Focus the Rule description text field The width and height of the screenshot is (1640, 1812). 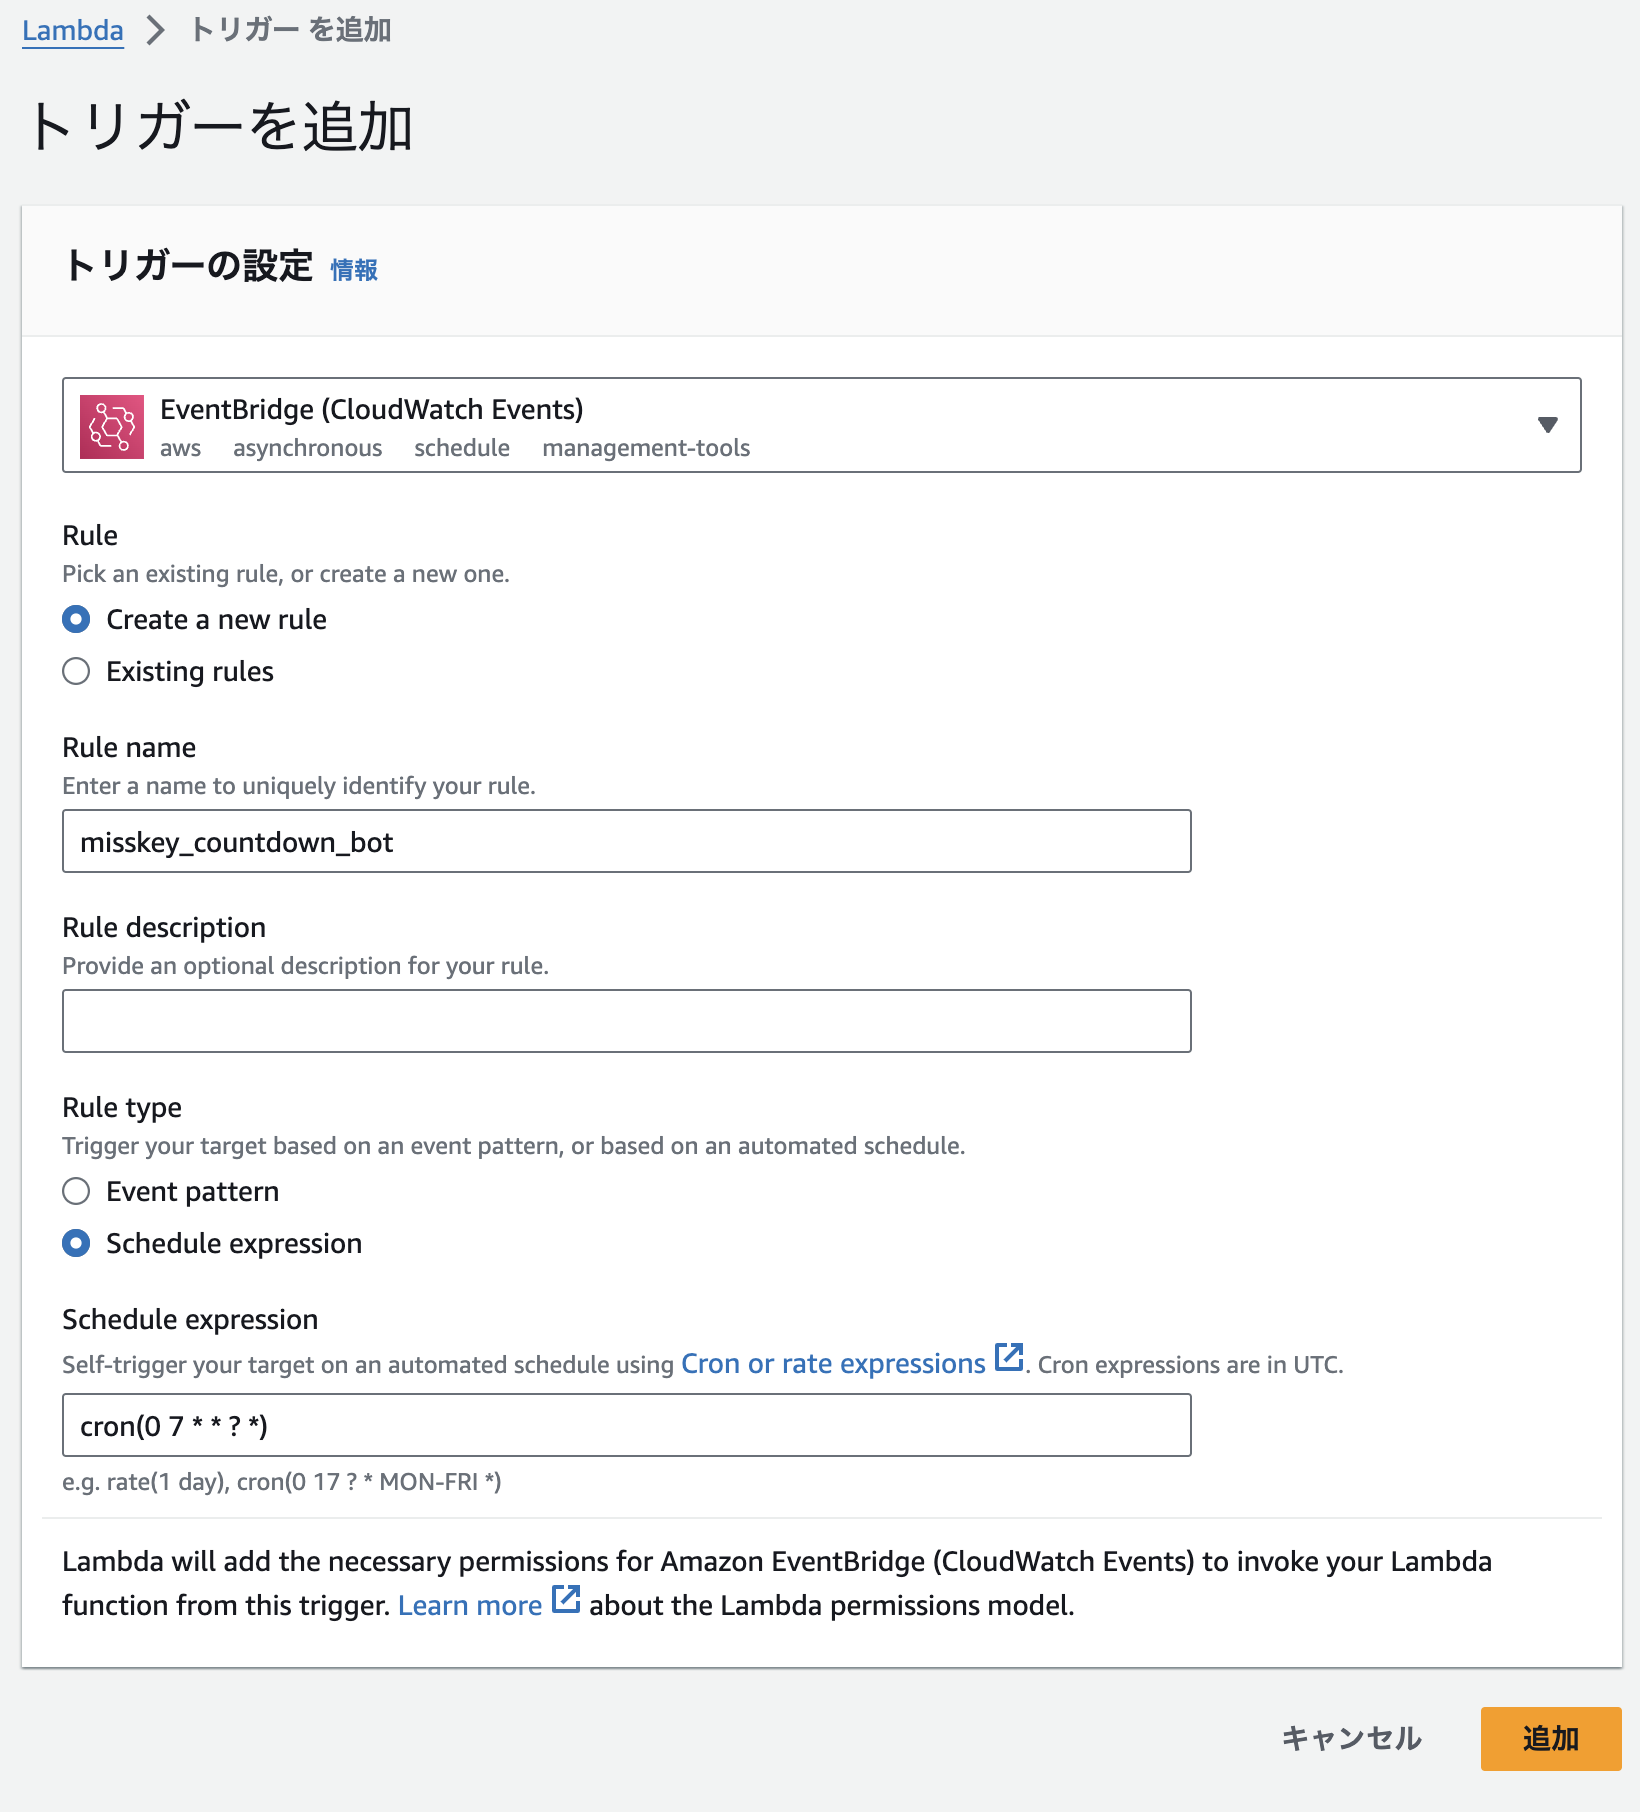click(626, 1021)
